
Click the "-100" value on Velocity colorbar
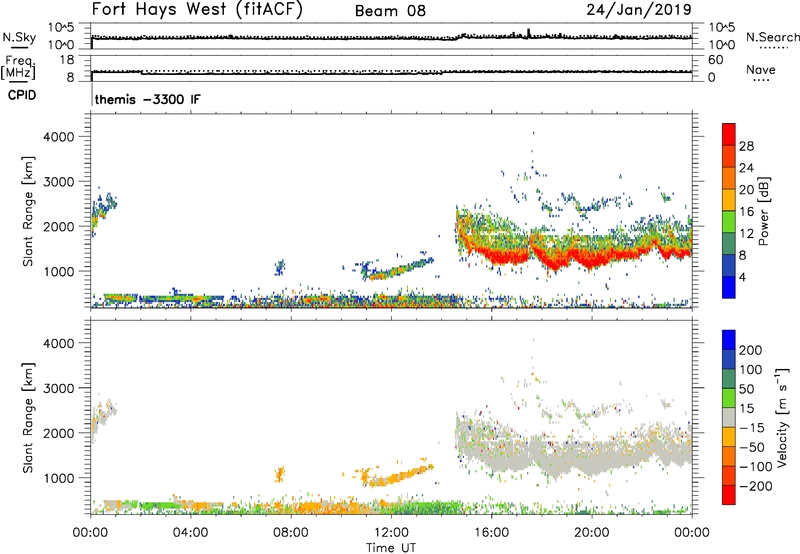click(756, 466)
